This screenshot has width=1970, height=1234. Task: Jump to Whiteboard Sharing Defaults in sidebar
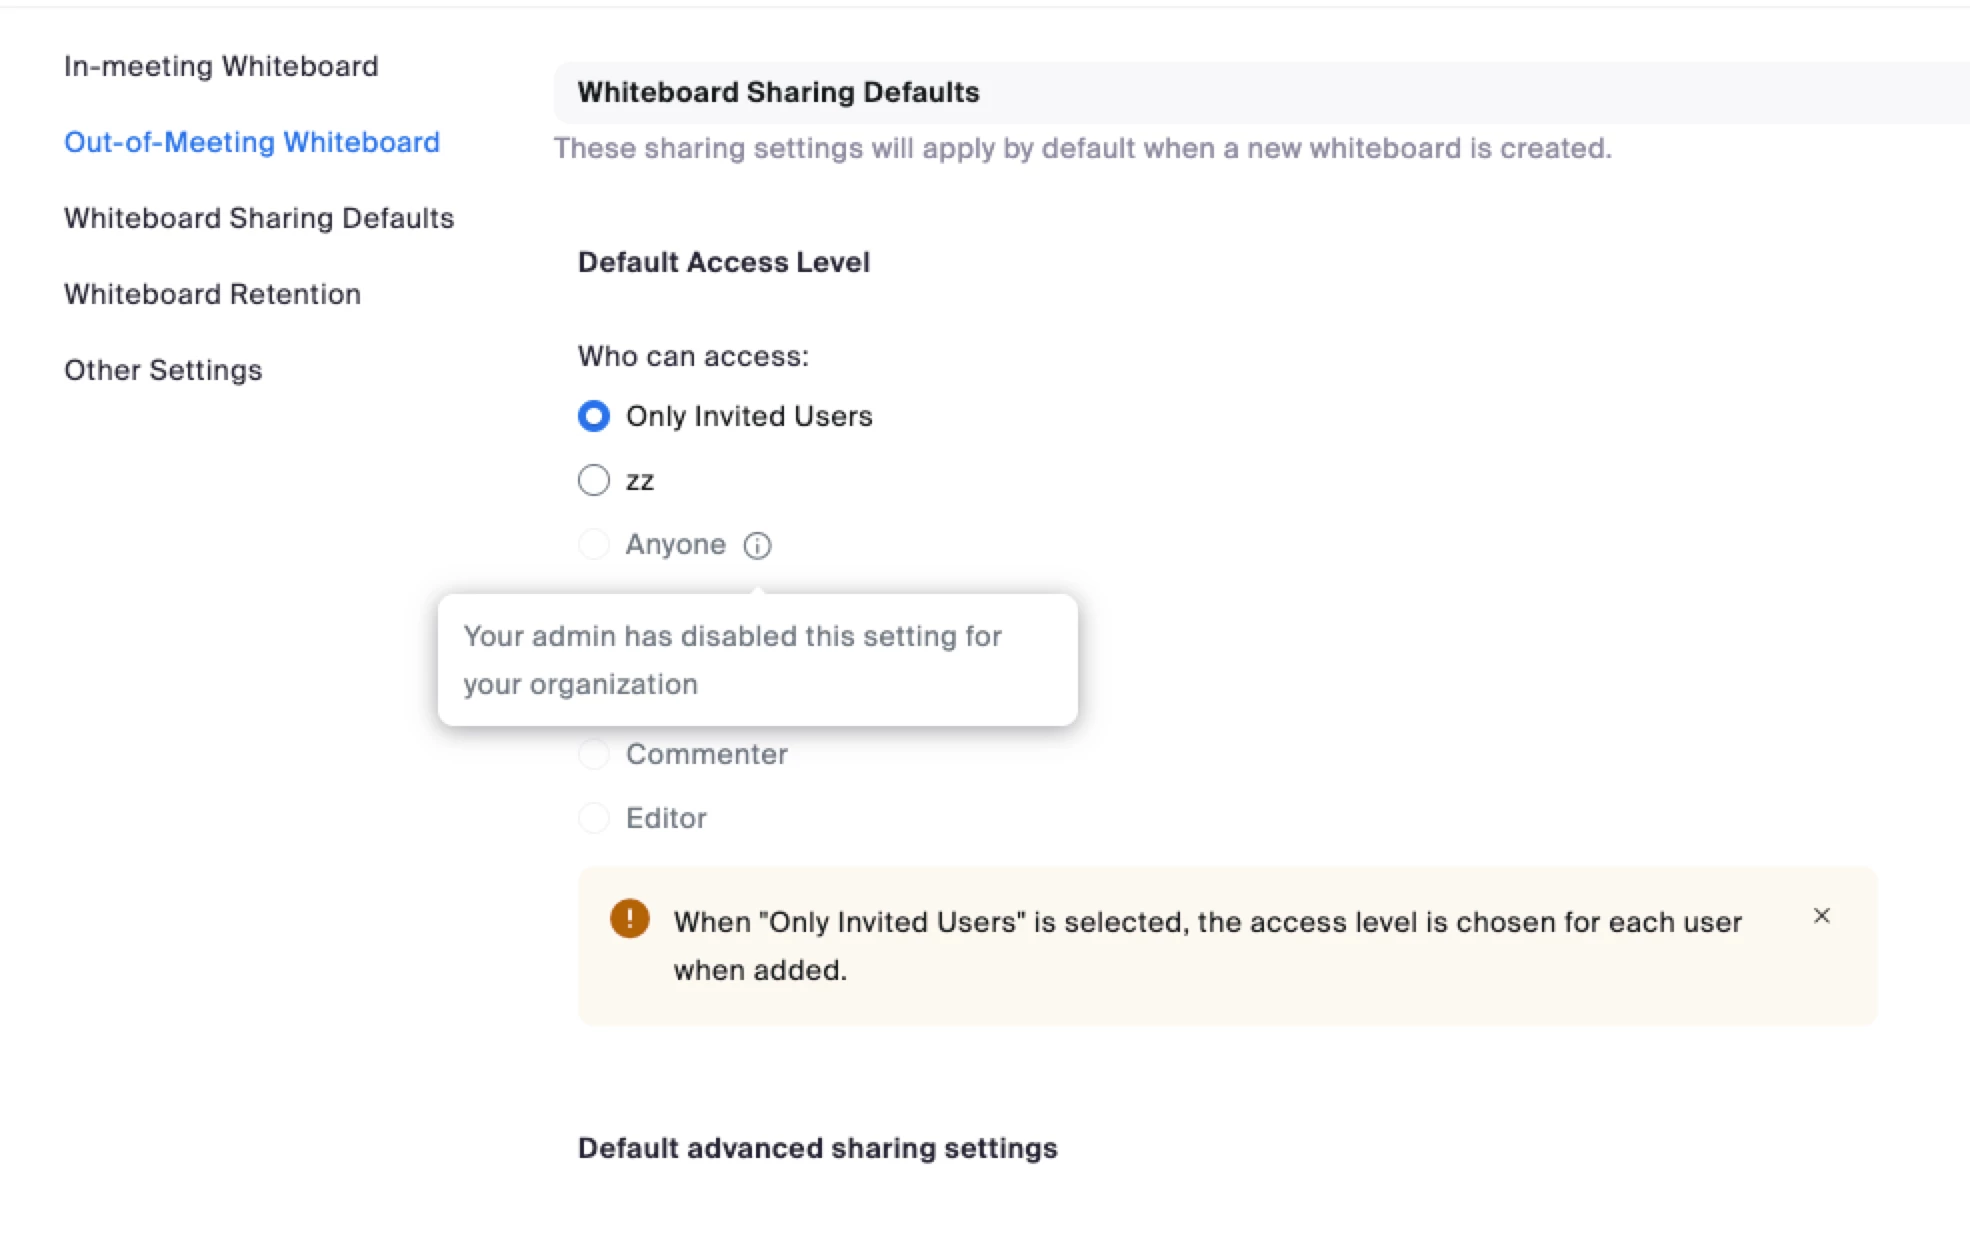coord(259,218)
